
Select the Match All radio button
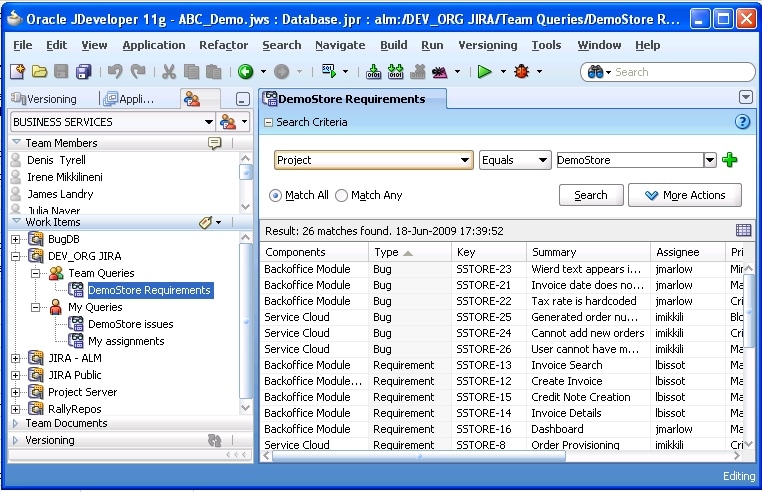coord(276,196)
